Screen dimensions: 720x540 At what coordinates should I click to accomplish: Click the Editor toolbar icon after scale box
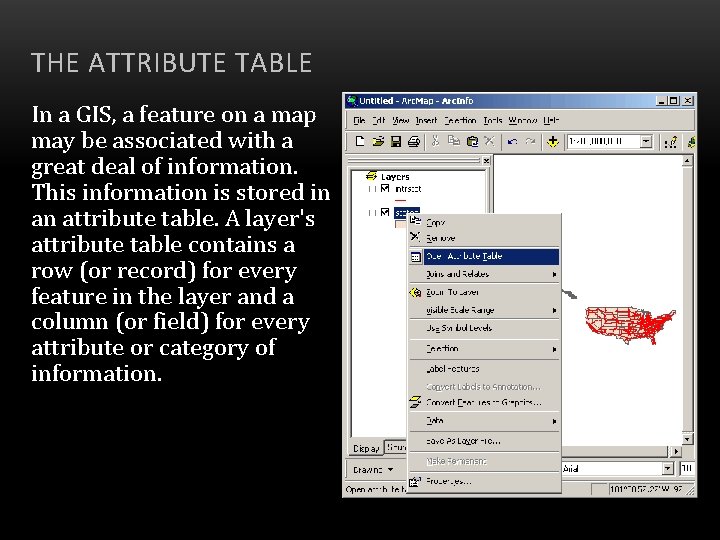tap(671, 142)
